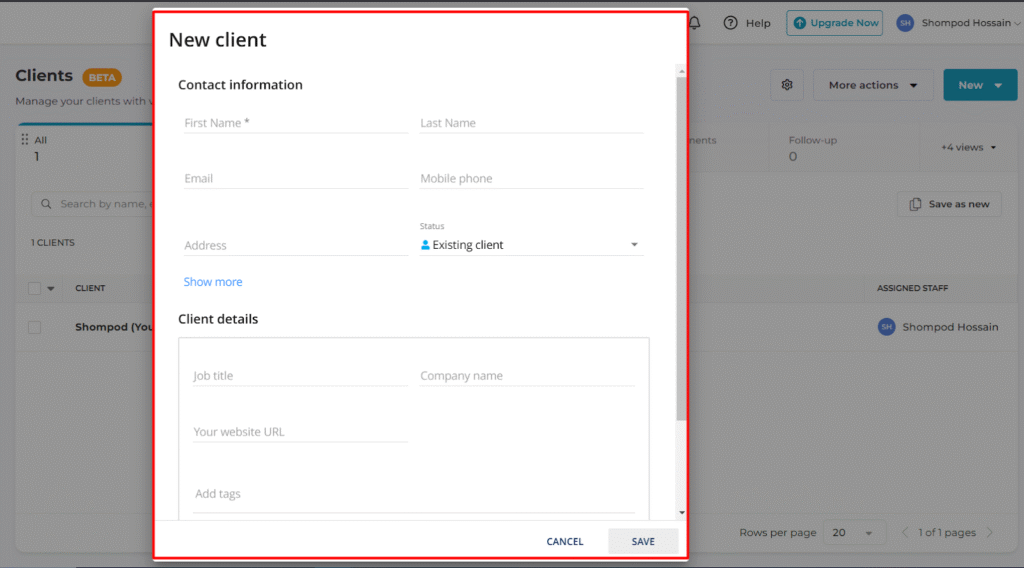Screen dimensions: 1024x568
Task: Click Shompod Hossain profile avatar
Action: [905, 23]
